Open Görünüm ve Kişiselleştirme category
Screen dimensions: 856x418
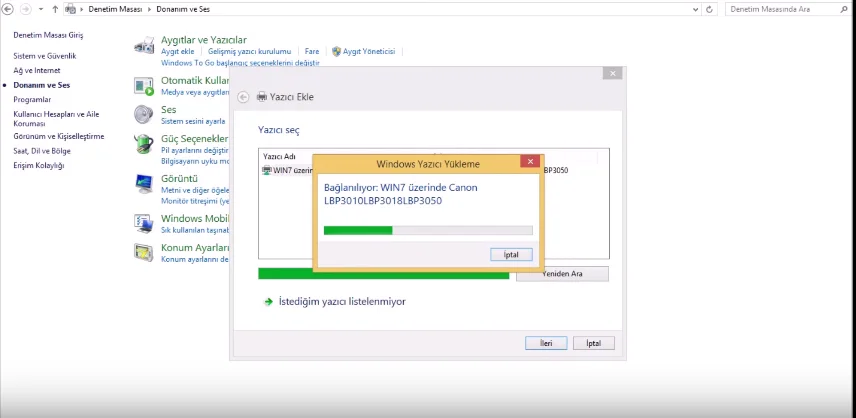58,136
